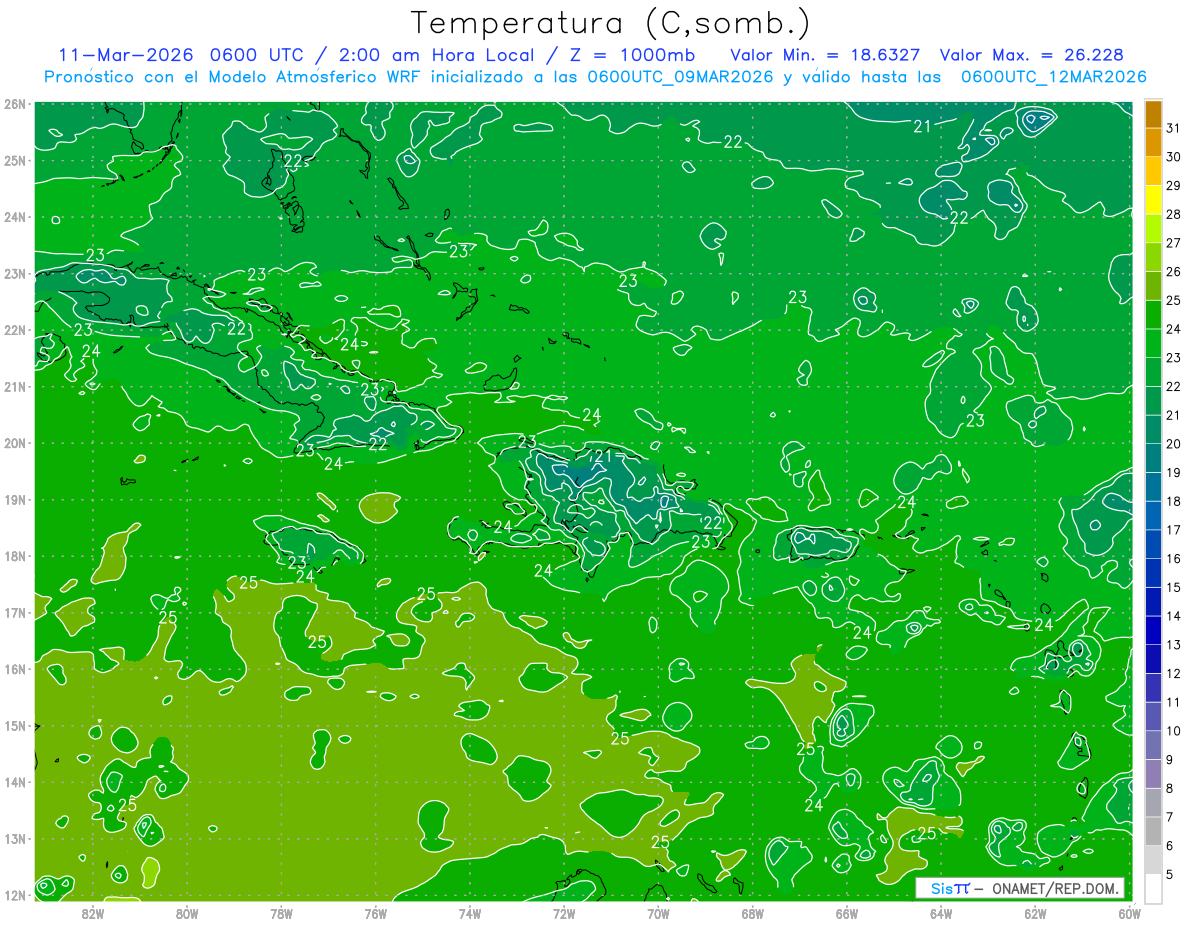Screen dimensions: 1200x927
Task: Click the color scale label '20'
Action: (x=1173, y=444)
